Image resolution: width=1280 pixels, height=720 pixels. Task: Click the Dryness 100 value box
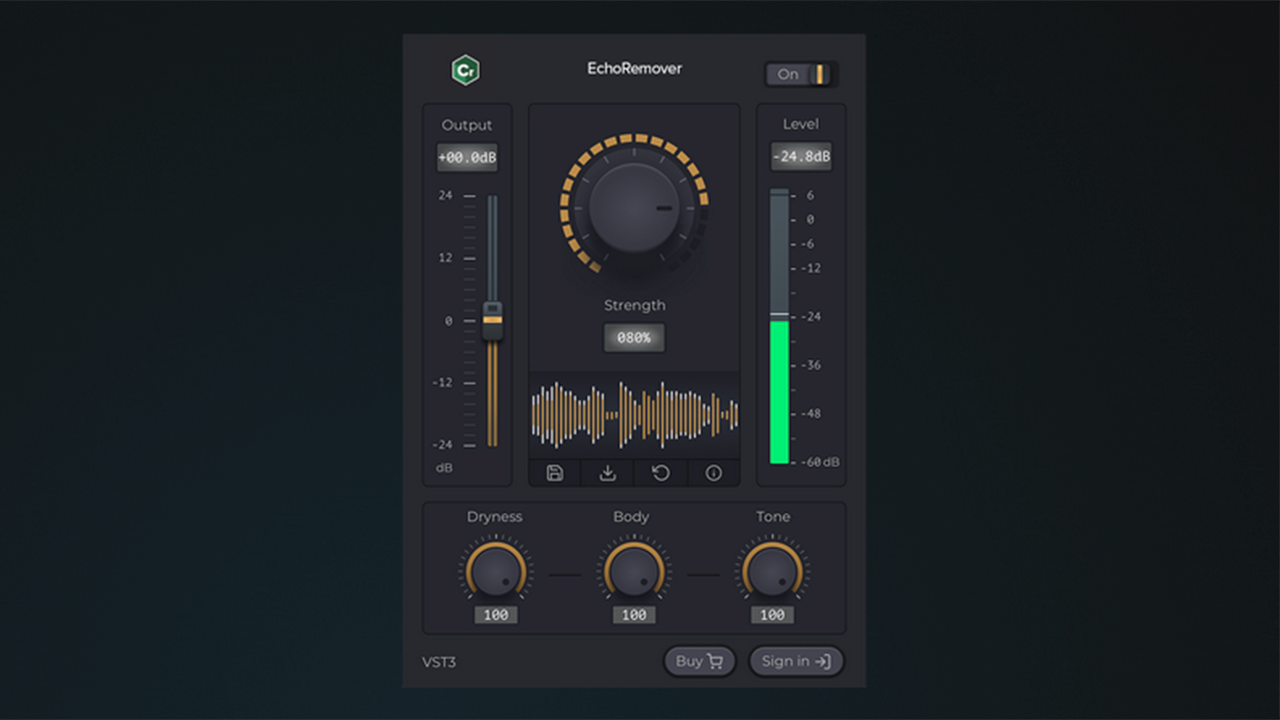[x=496, y=615]
